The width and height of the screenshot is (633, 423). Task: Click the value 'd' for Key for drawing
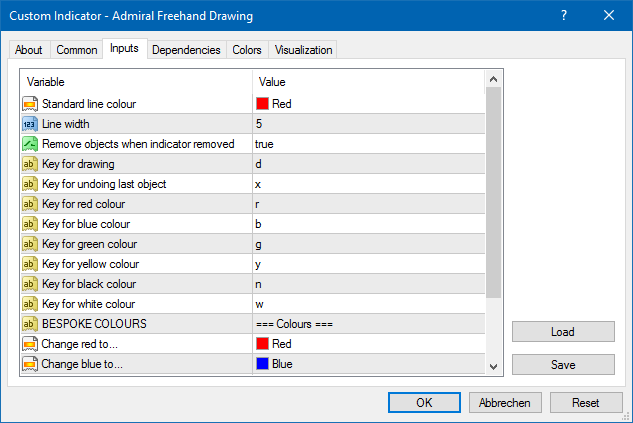(x=258, y=164)
